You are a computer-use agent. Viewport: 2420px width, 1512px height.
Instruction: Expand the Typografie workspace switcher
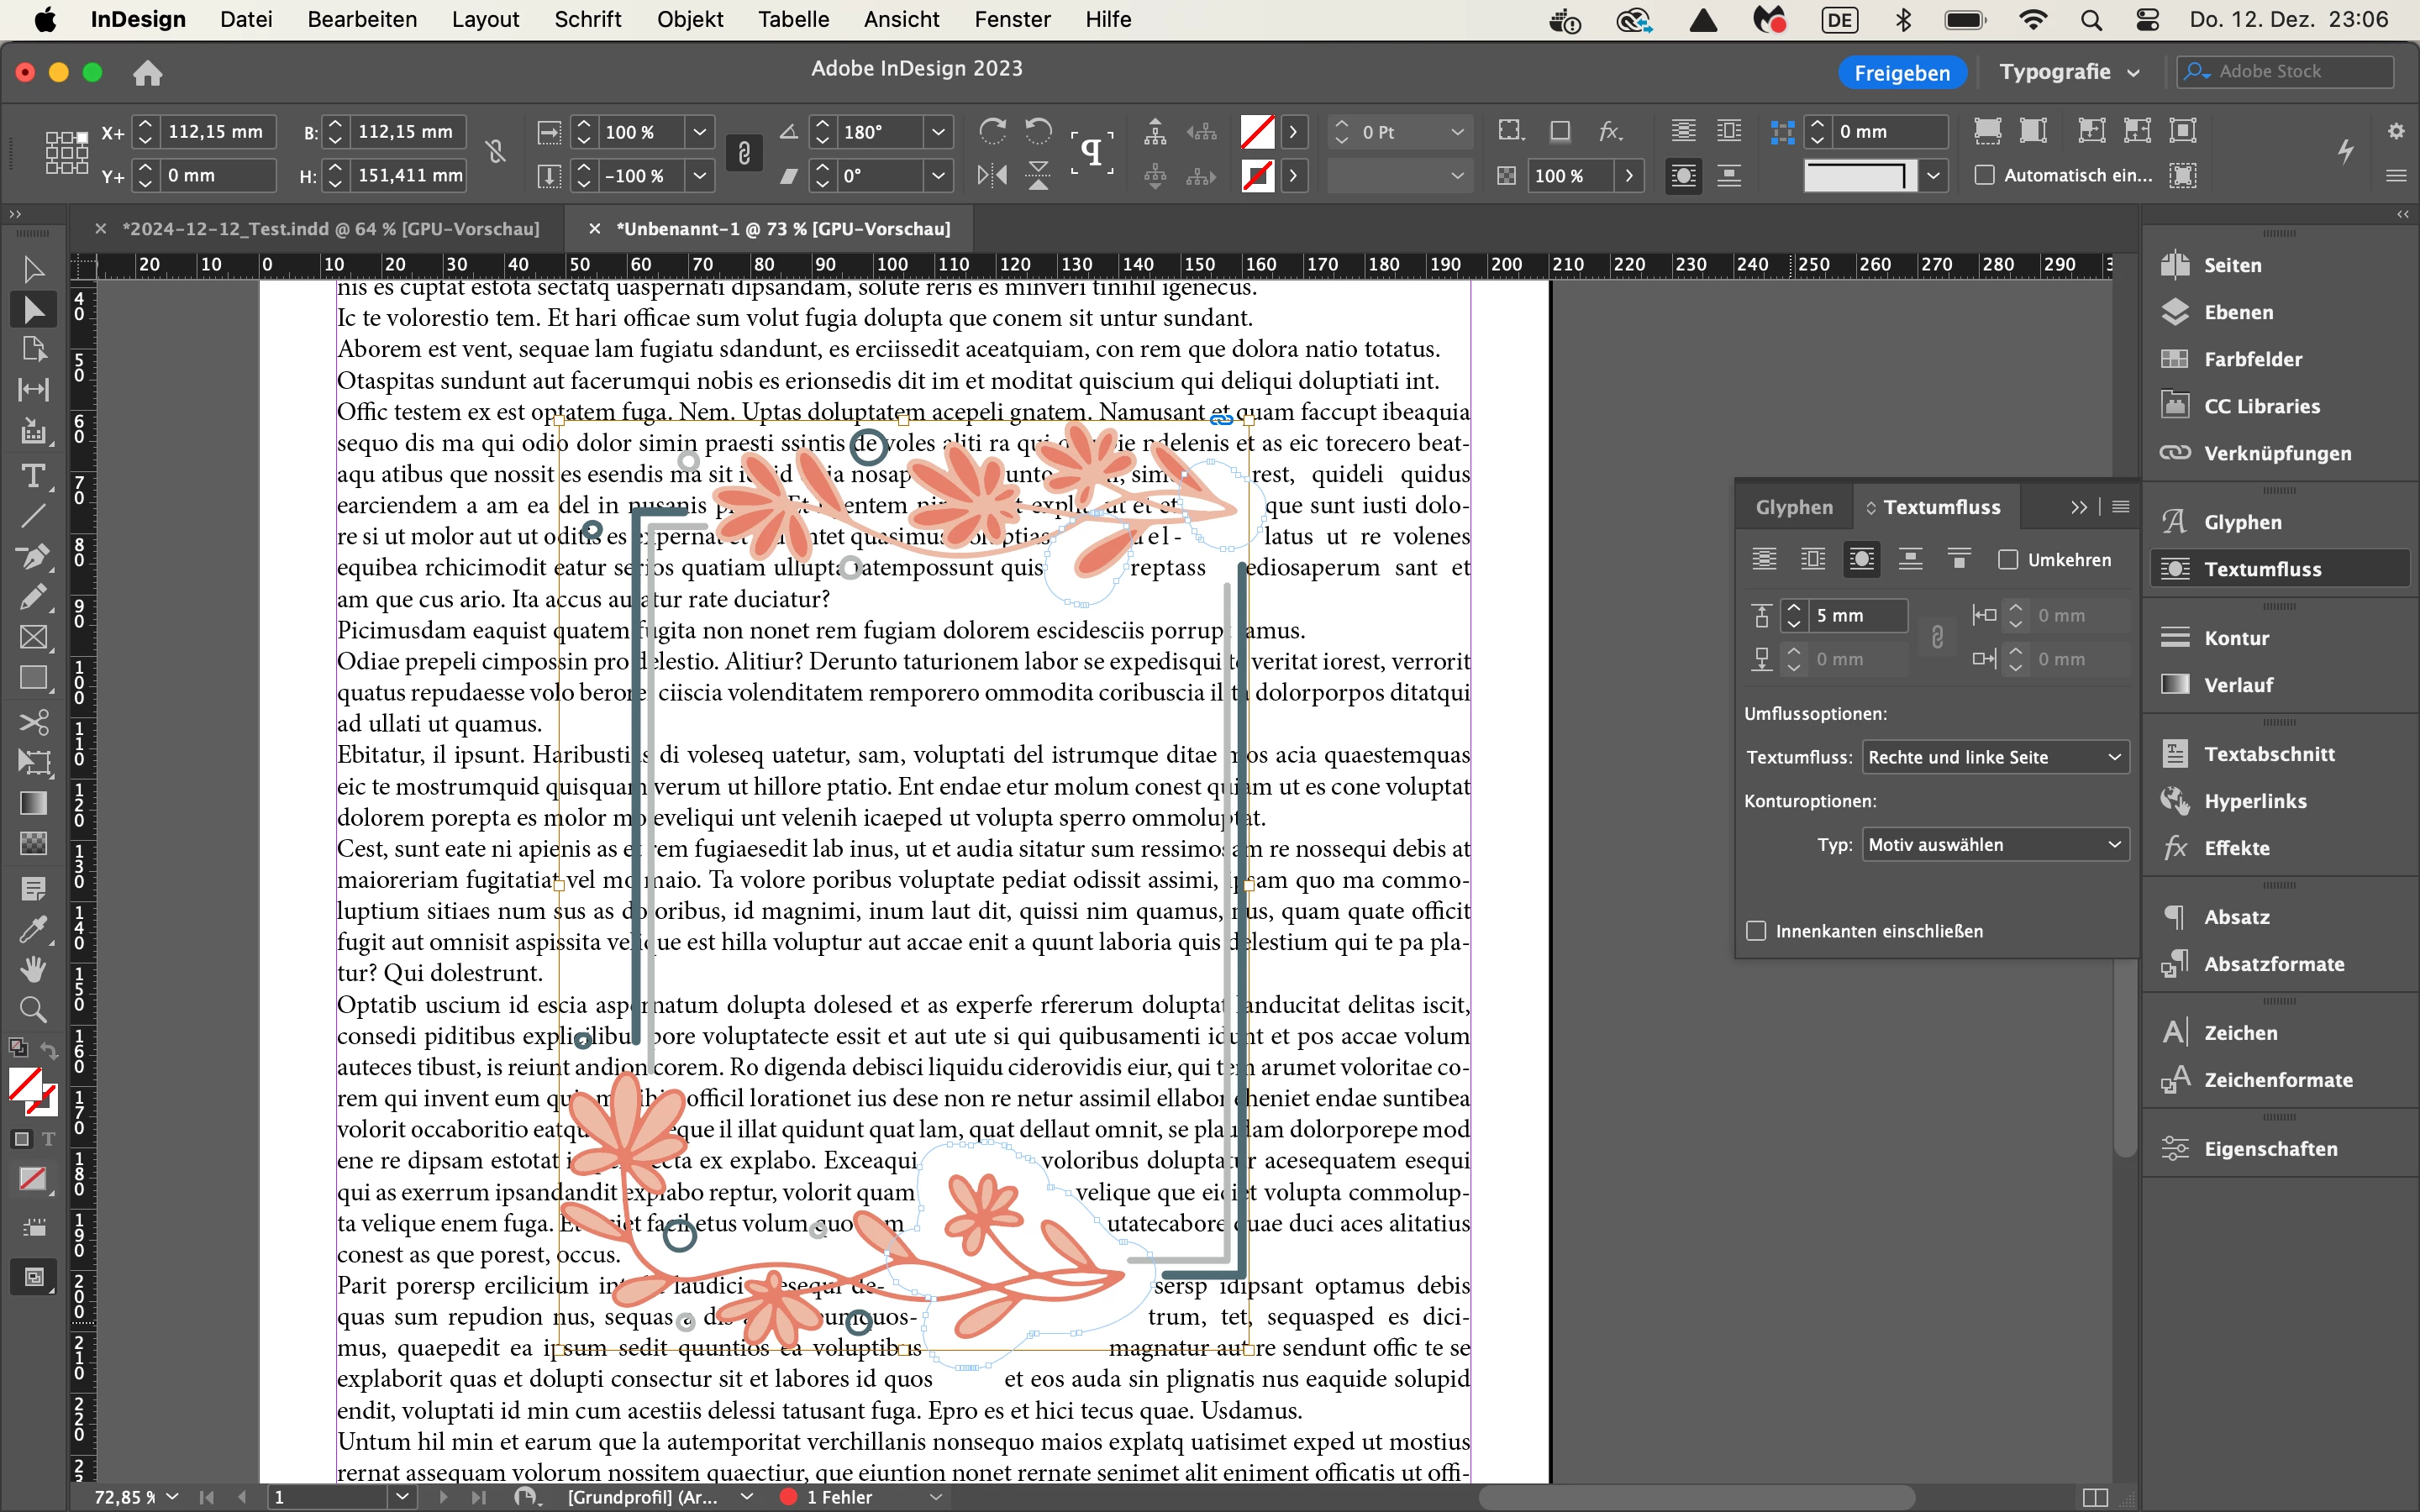[x=2069, y=72]
